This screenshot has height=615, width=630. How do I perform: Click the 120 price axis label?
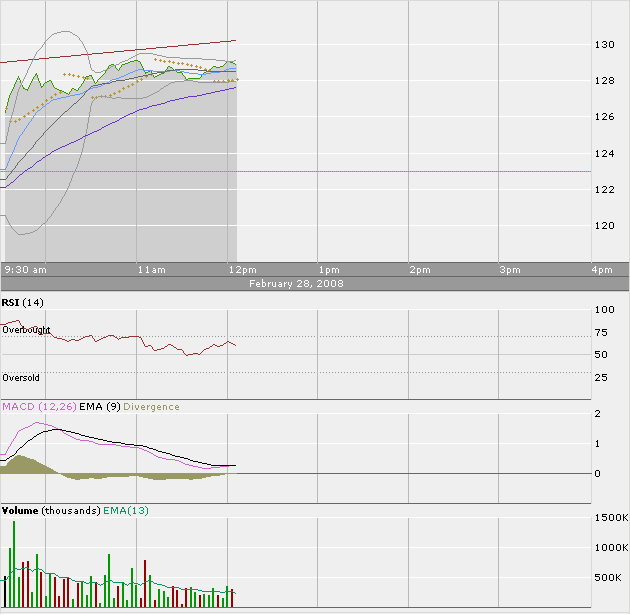pos(605,226)
